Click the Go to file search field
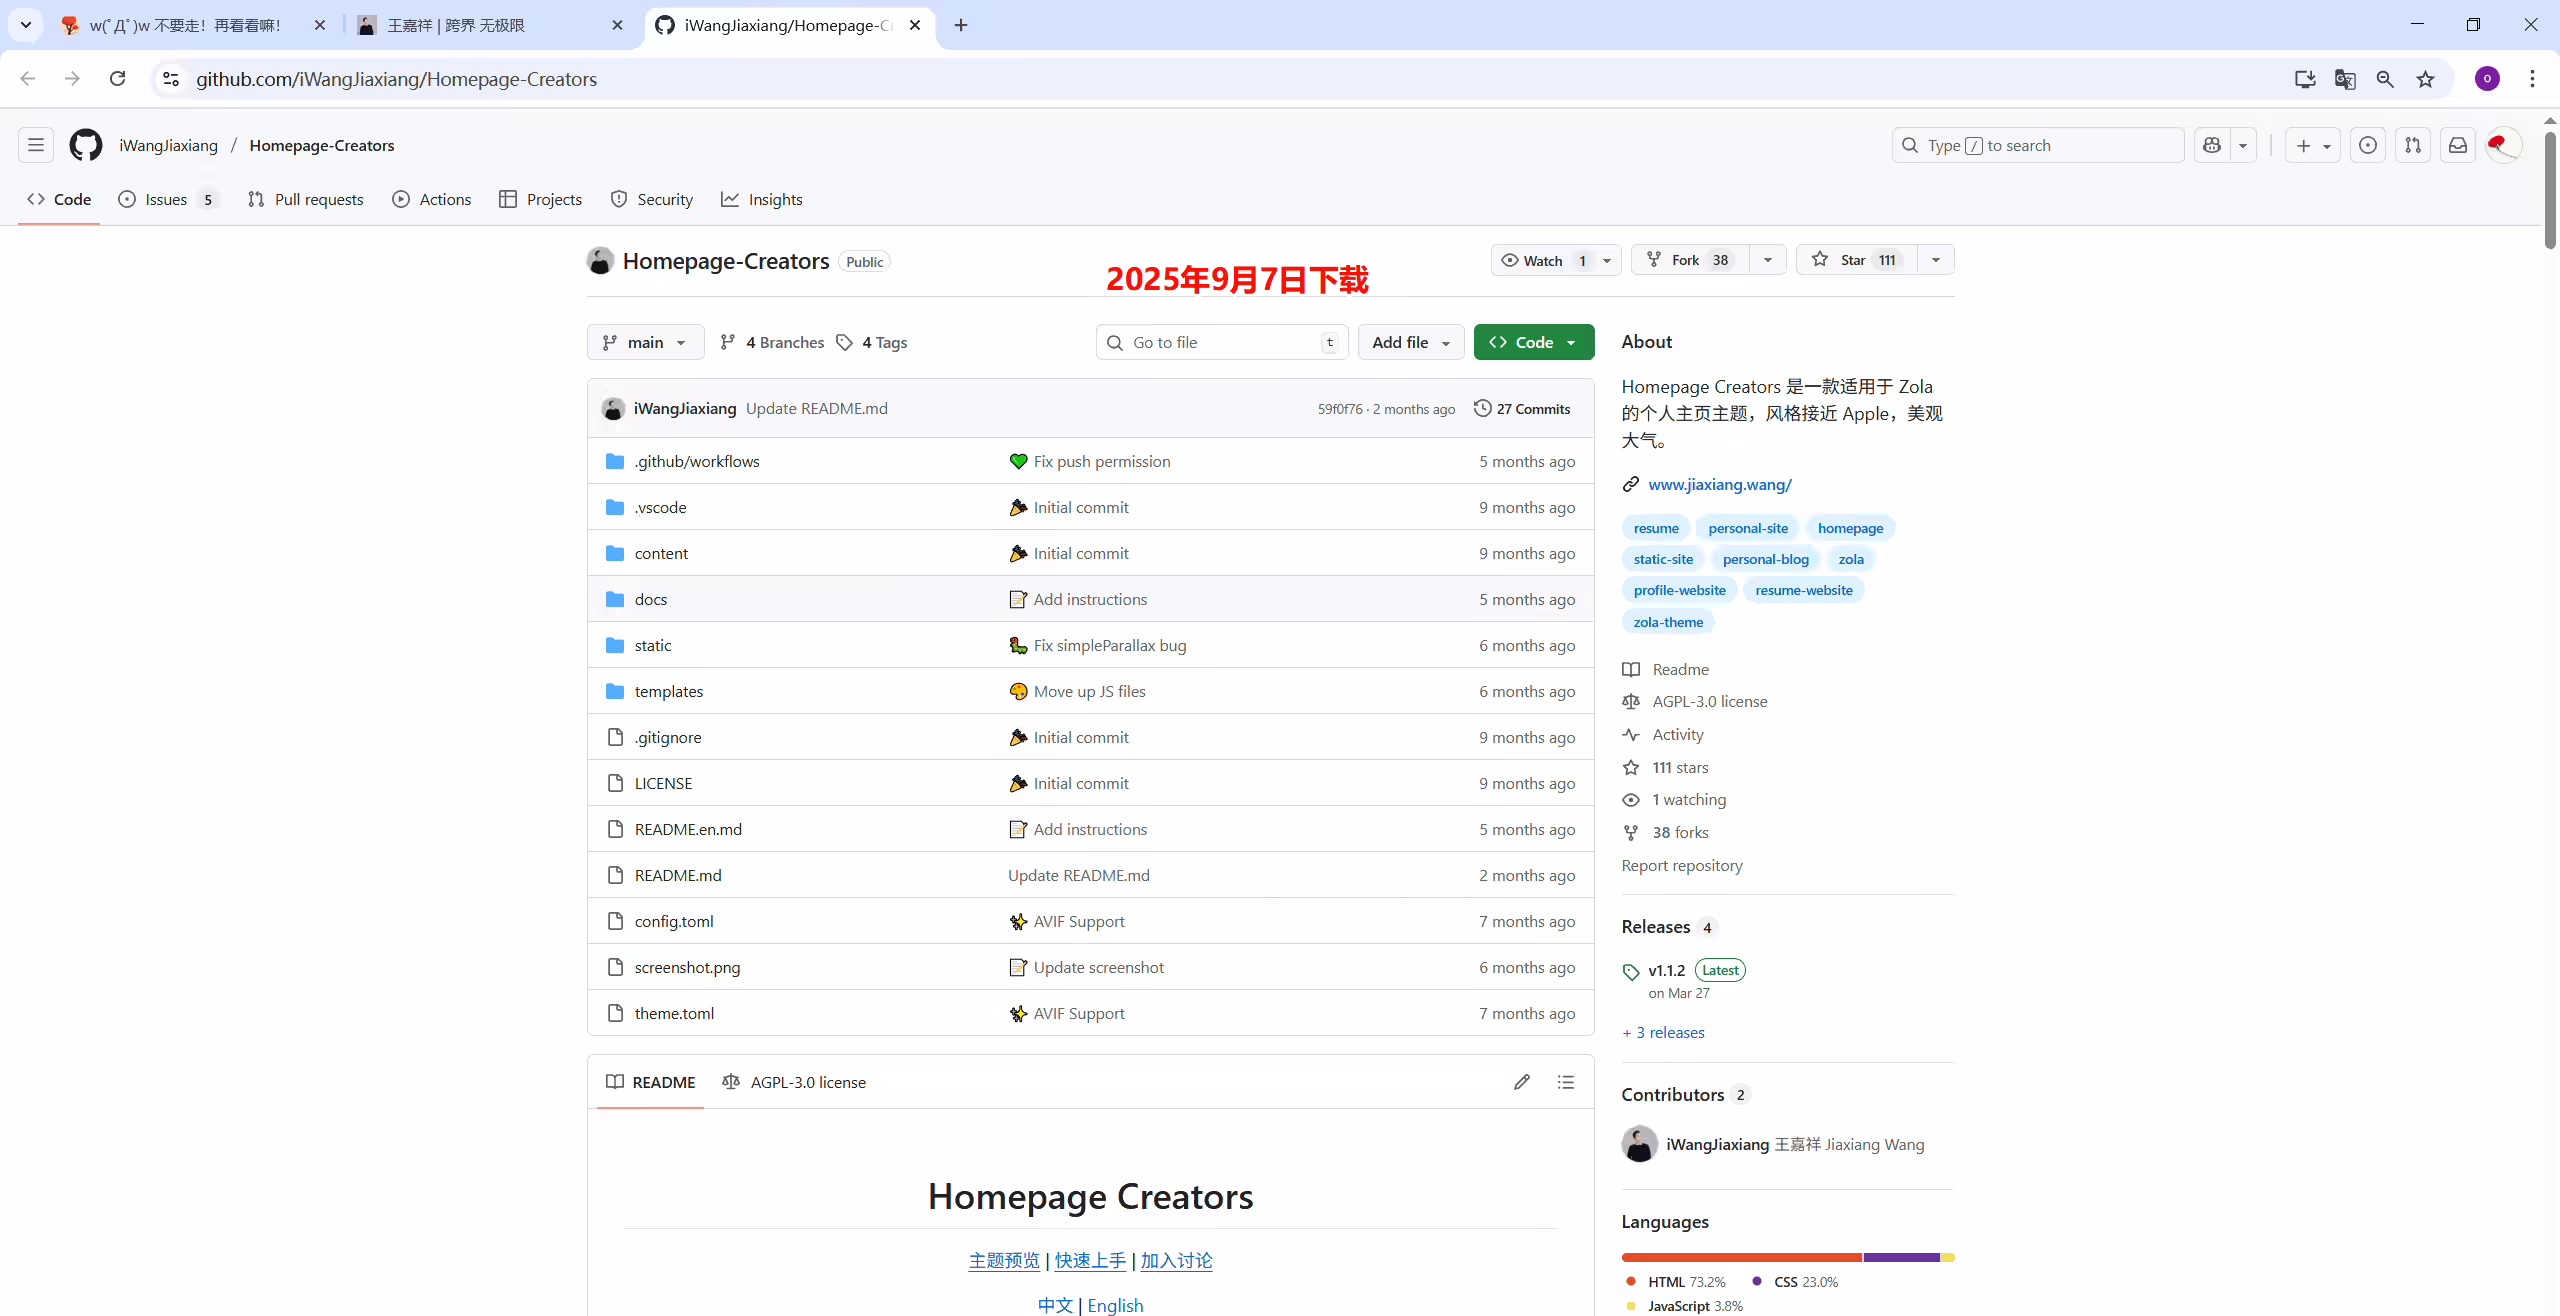The image size is (2560, 1316). [1222, 342]
